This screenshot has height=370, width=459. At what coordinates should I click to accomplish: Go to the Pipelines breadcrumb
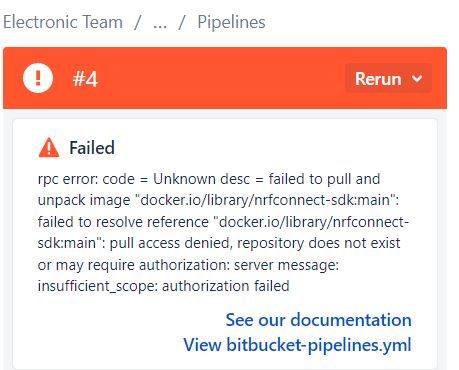231,22
